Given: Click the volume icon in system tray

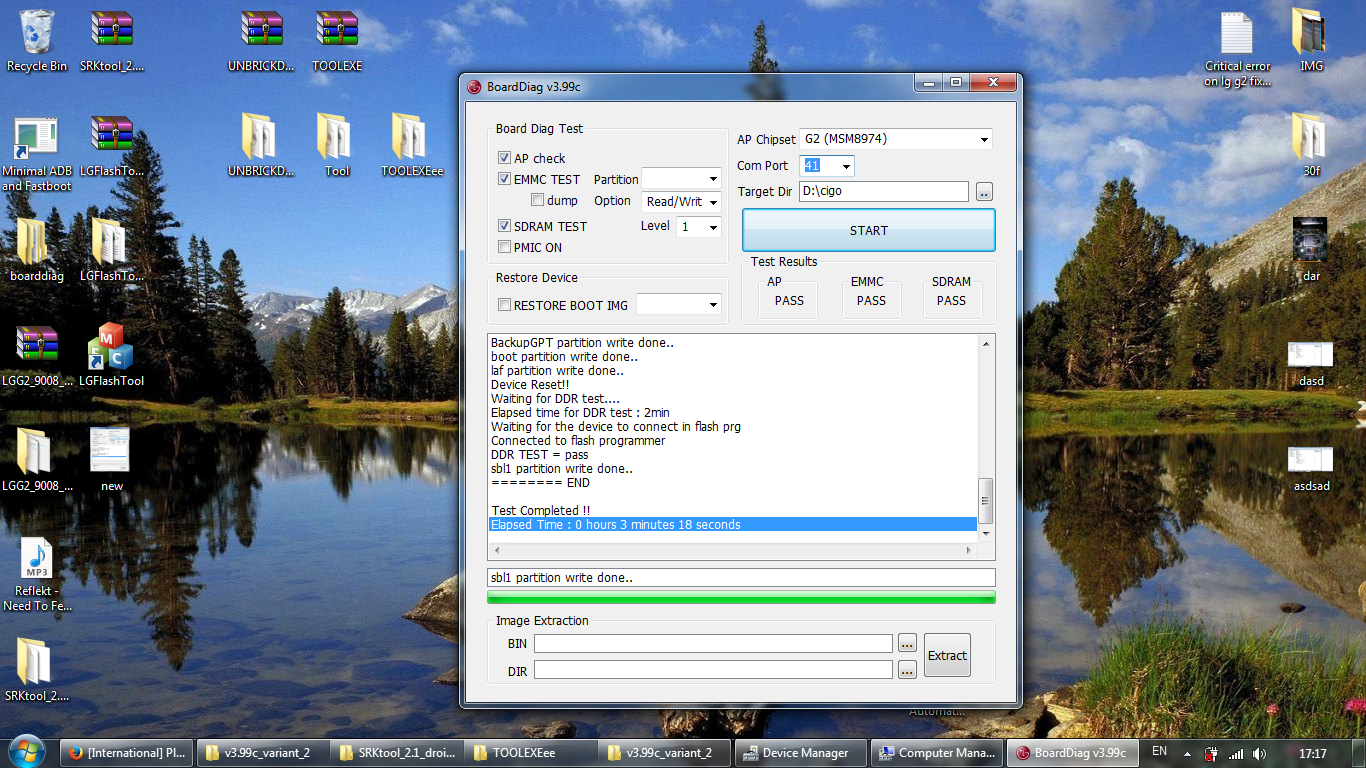Looking at the screenshot, I should pos(1259,753).
